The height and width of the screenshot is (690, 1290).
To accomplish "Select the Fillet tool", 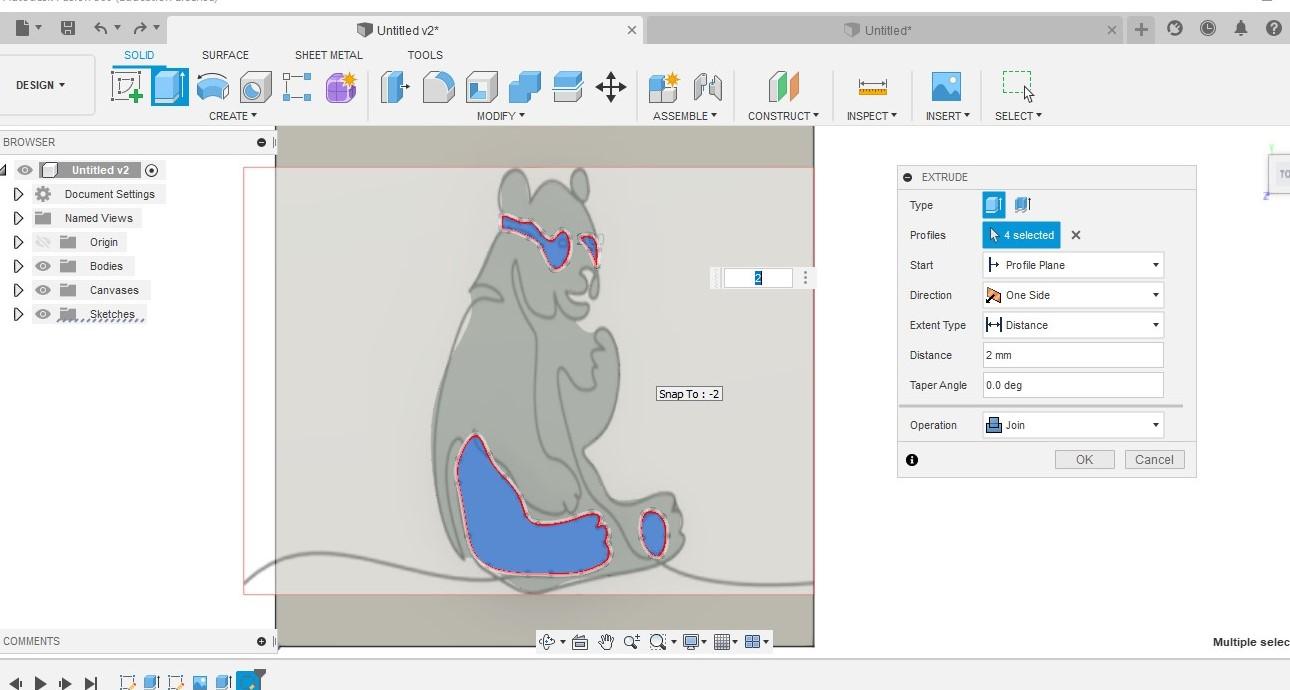I will pos(438,87).
